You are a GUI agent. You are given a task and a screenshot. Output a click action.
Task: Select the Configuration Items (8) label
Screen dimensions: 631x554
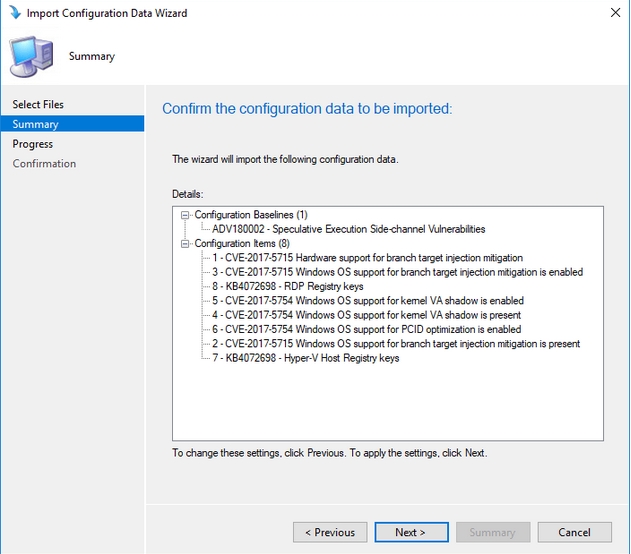tap(240, 244)
